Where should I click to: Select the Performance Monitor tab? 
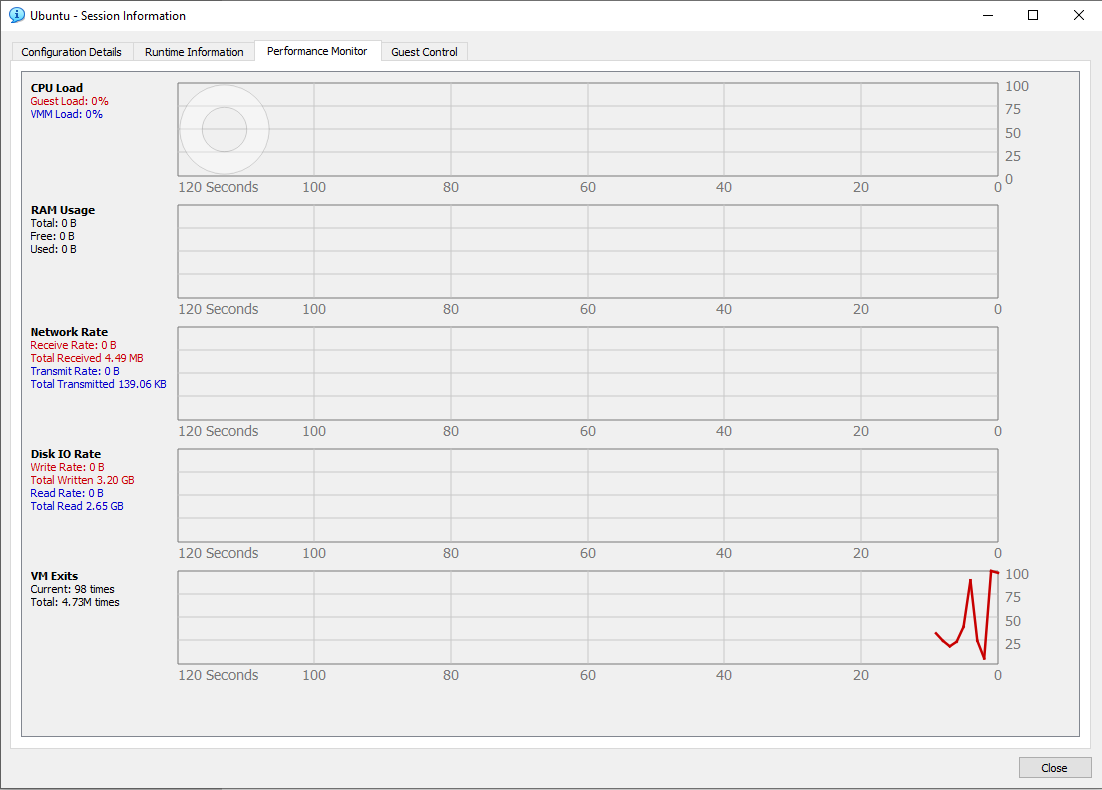click(317, 51)
